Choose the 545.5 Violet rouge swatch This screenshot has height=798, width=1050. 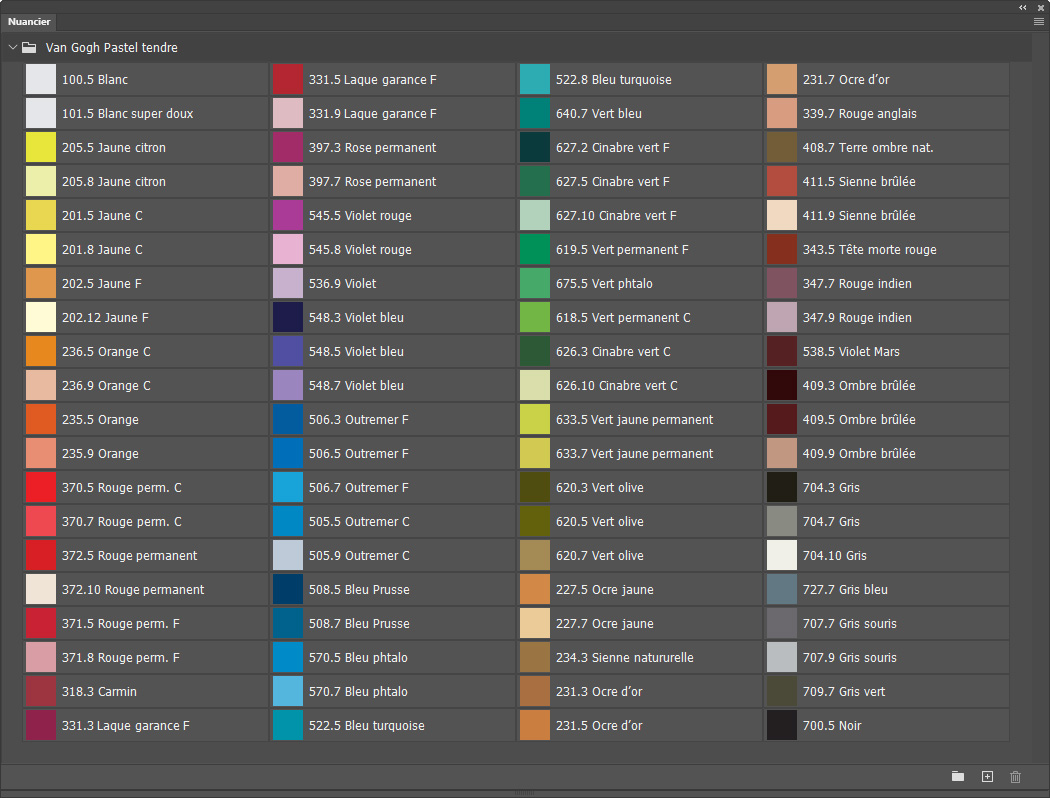click(x=288, y=216)
